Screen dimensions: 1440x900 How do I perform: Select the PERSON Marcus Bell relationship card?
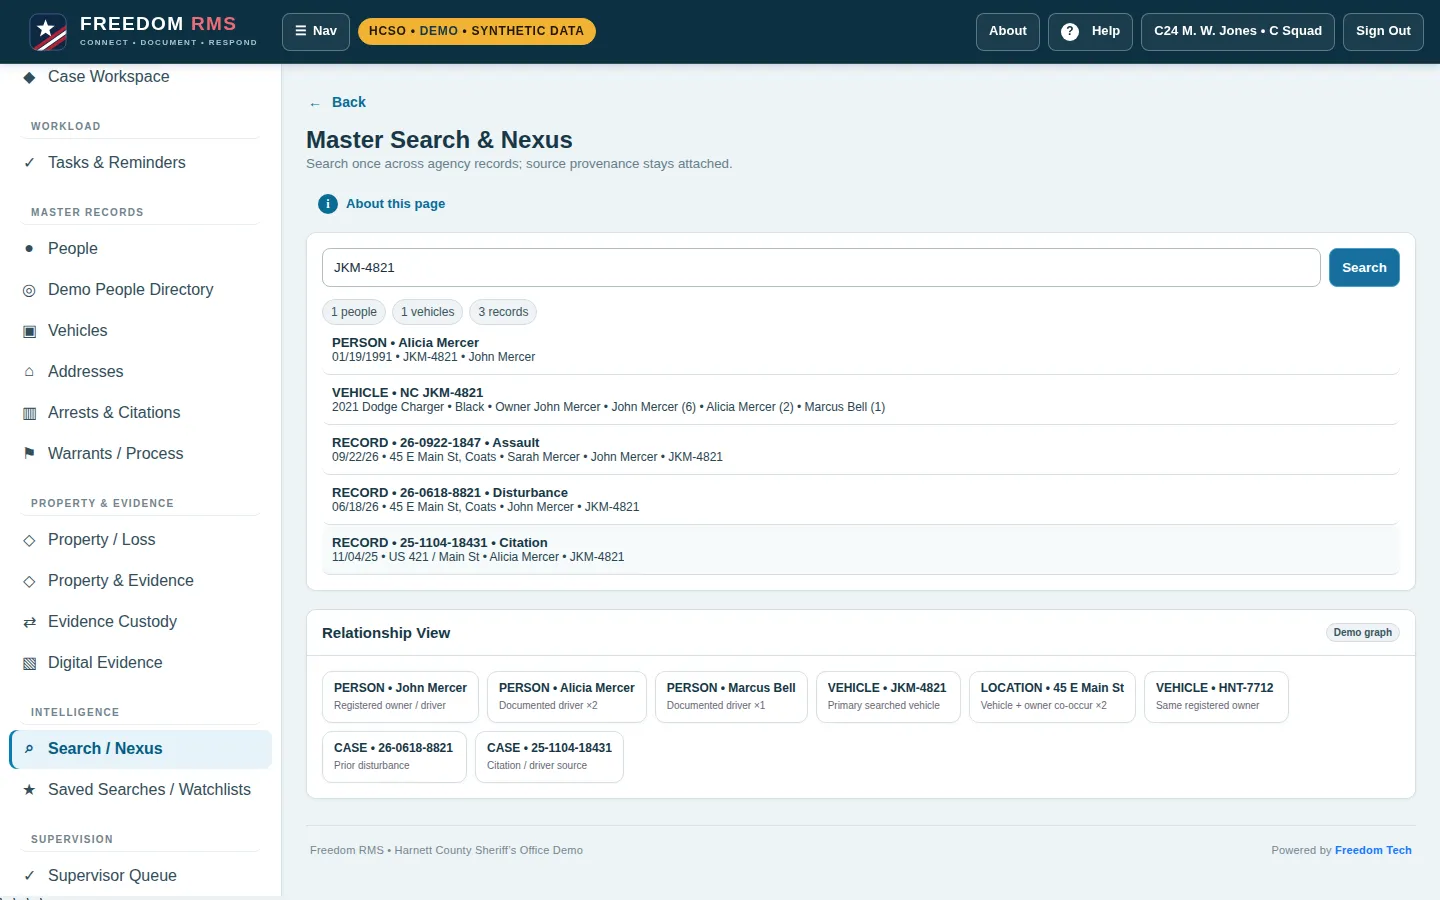731,697
